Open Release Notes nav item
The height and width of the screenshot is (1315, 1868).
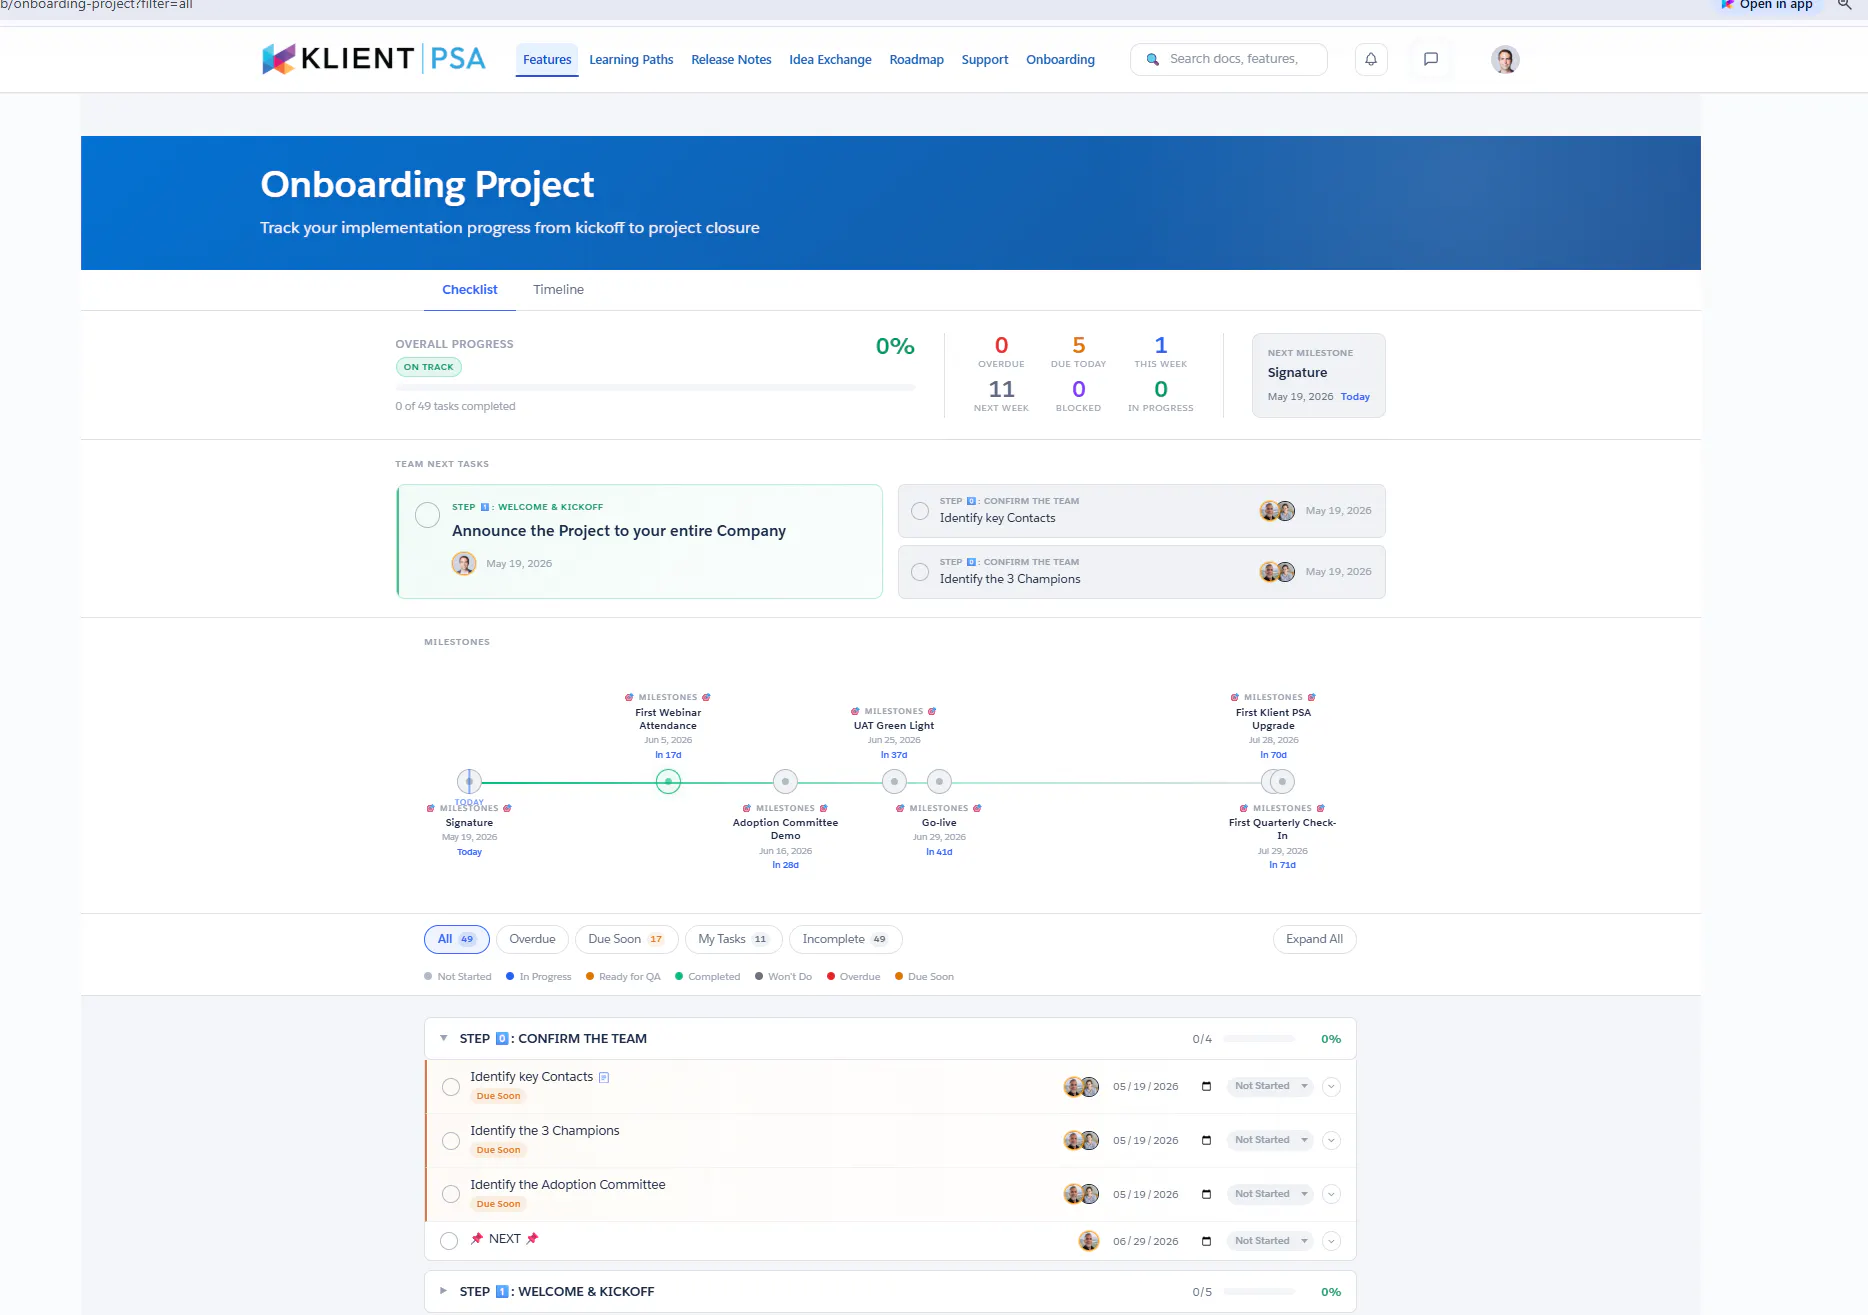tap(731, 60)
